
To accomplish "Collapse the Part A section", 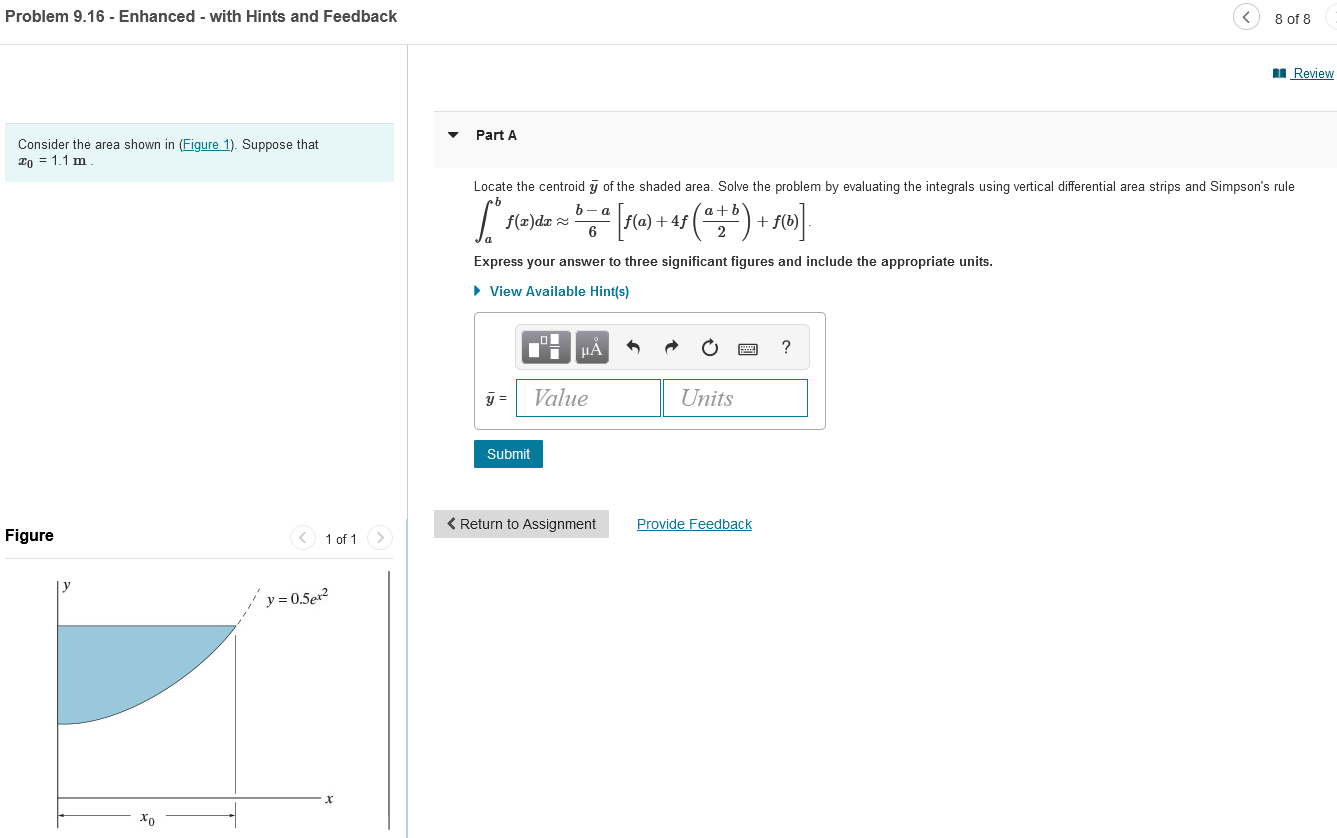I will [453, 134].
